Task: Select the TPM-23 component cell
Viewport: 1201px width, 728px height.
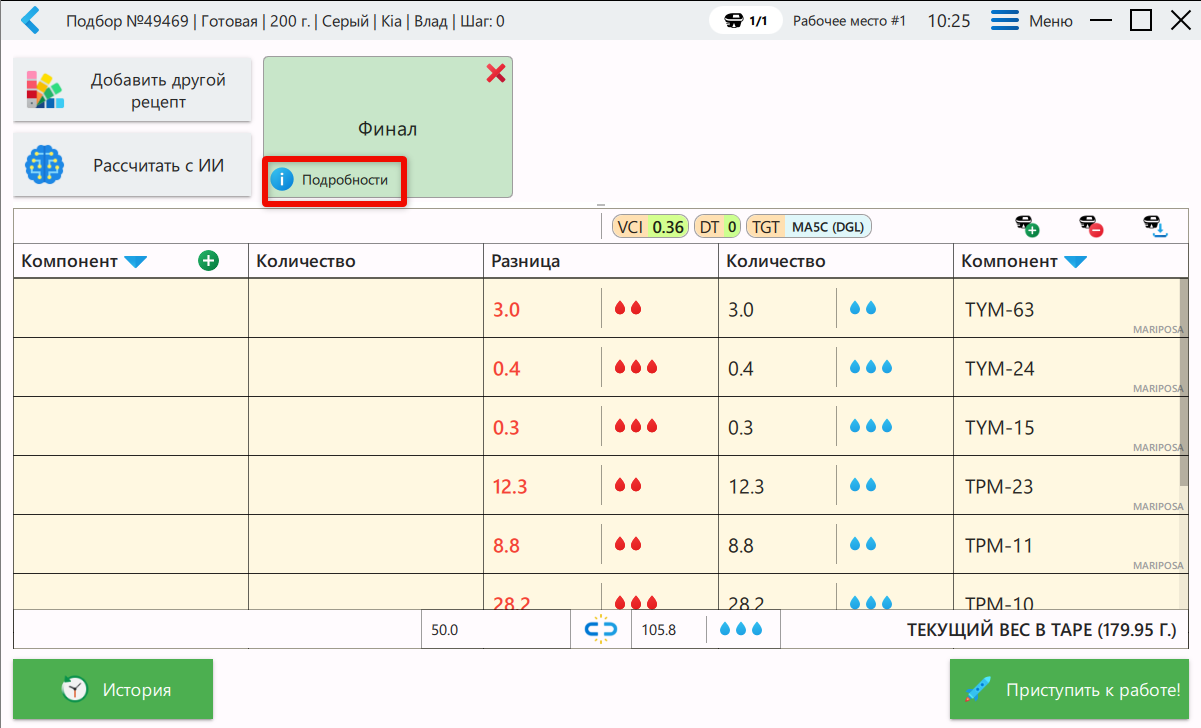Action: click(1066, 486)
